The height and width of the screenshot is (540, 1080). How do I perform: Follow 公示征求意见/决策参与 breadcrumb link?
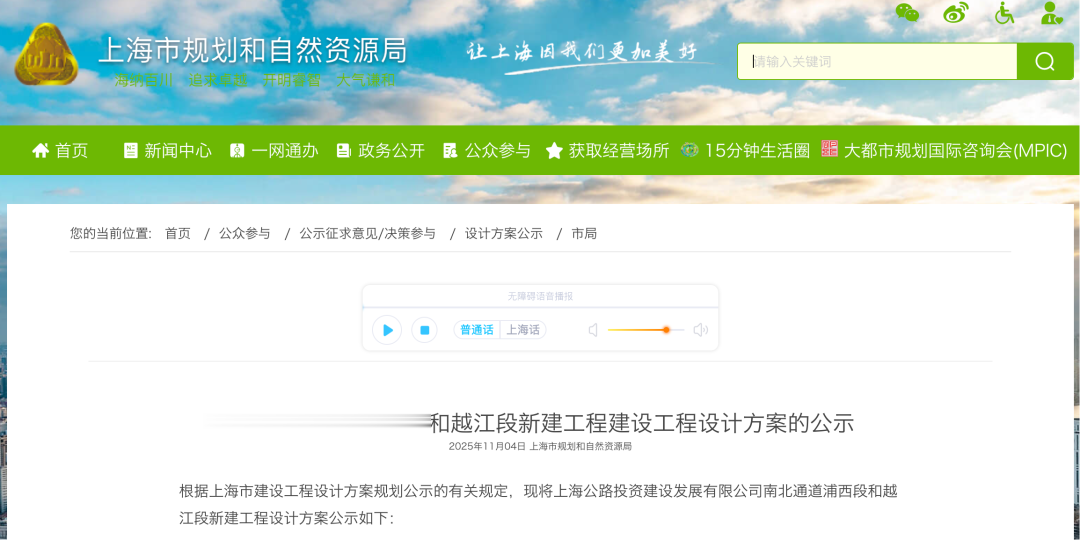367,233
